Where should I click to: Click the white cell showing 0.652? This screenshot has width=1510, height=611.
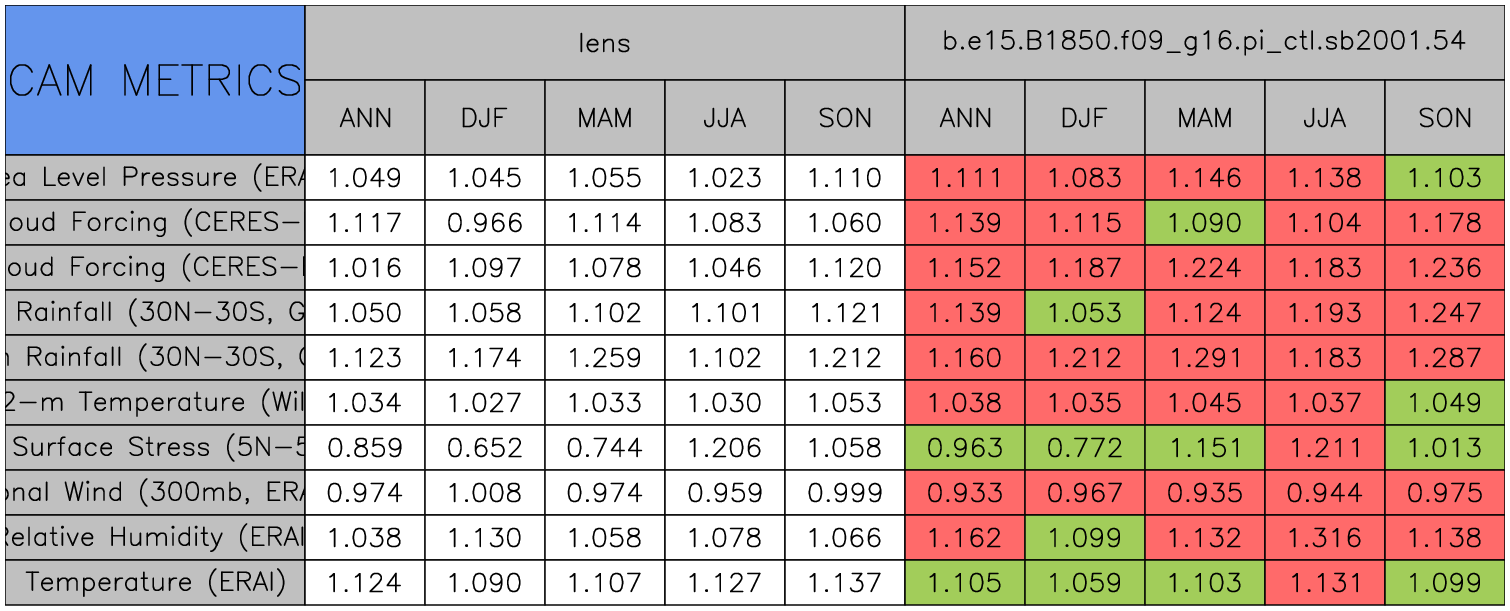[484, 447]
